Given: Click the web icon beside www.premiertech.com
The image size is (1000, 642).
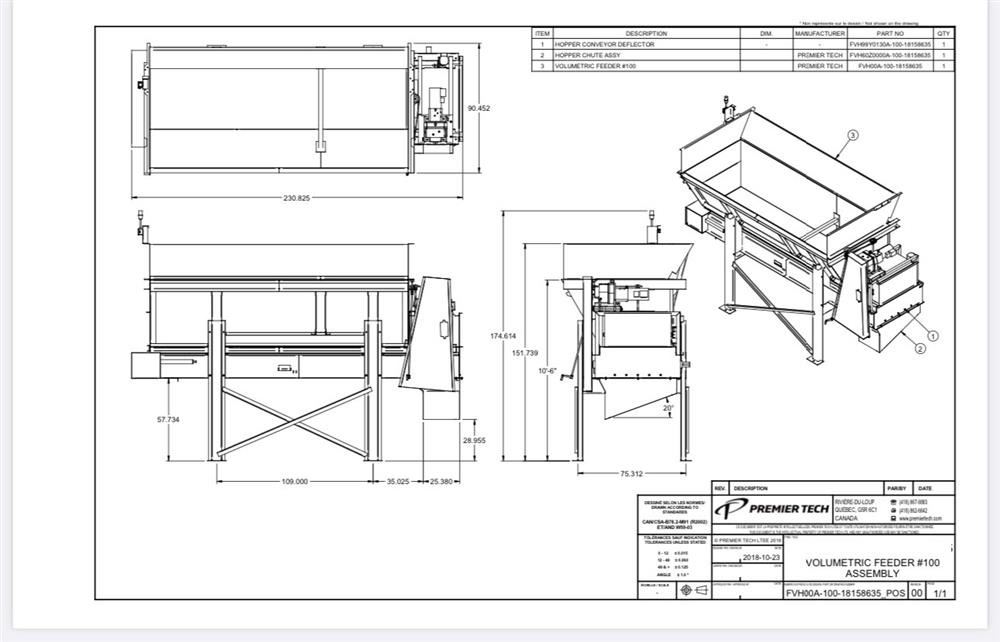Looking at the screenshot, I should click(x=893, y=518).
